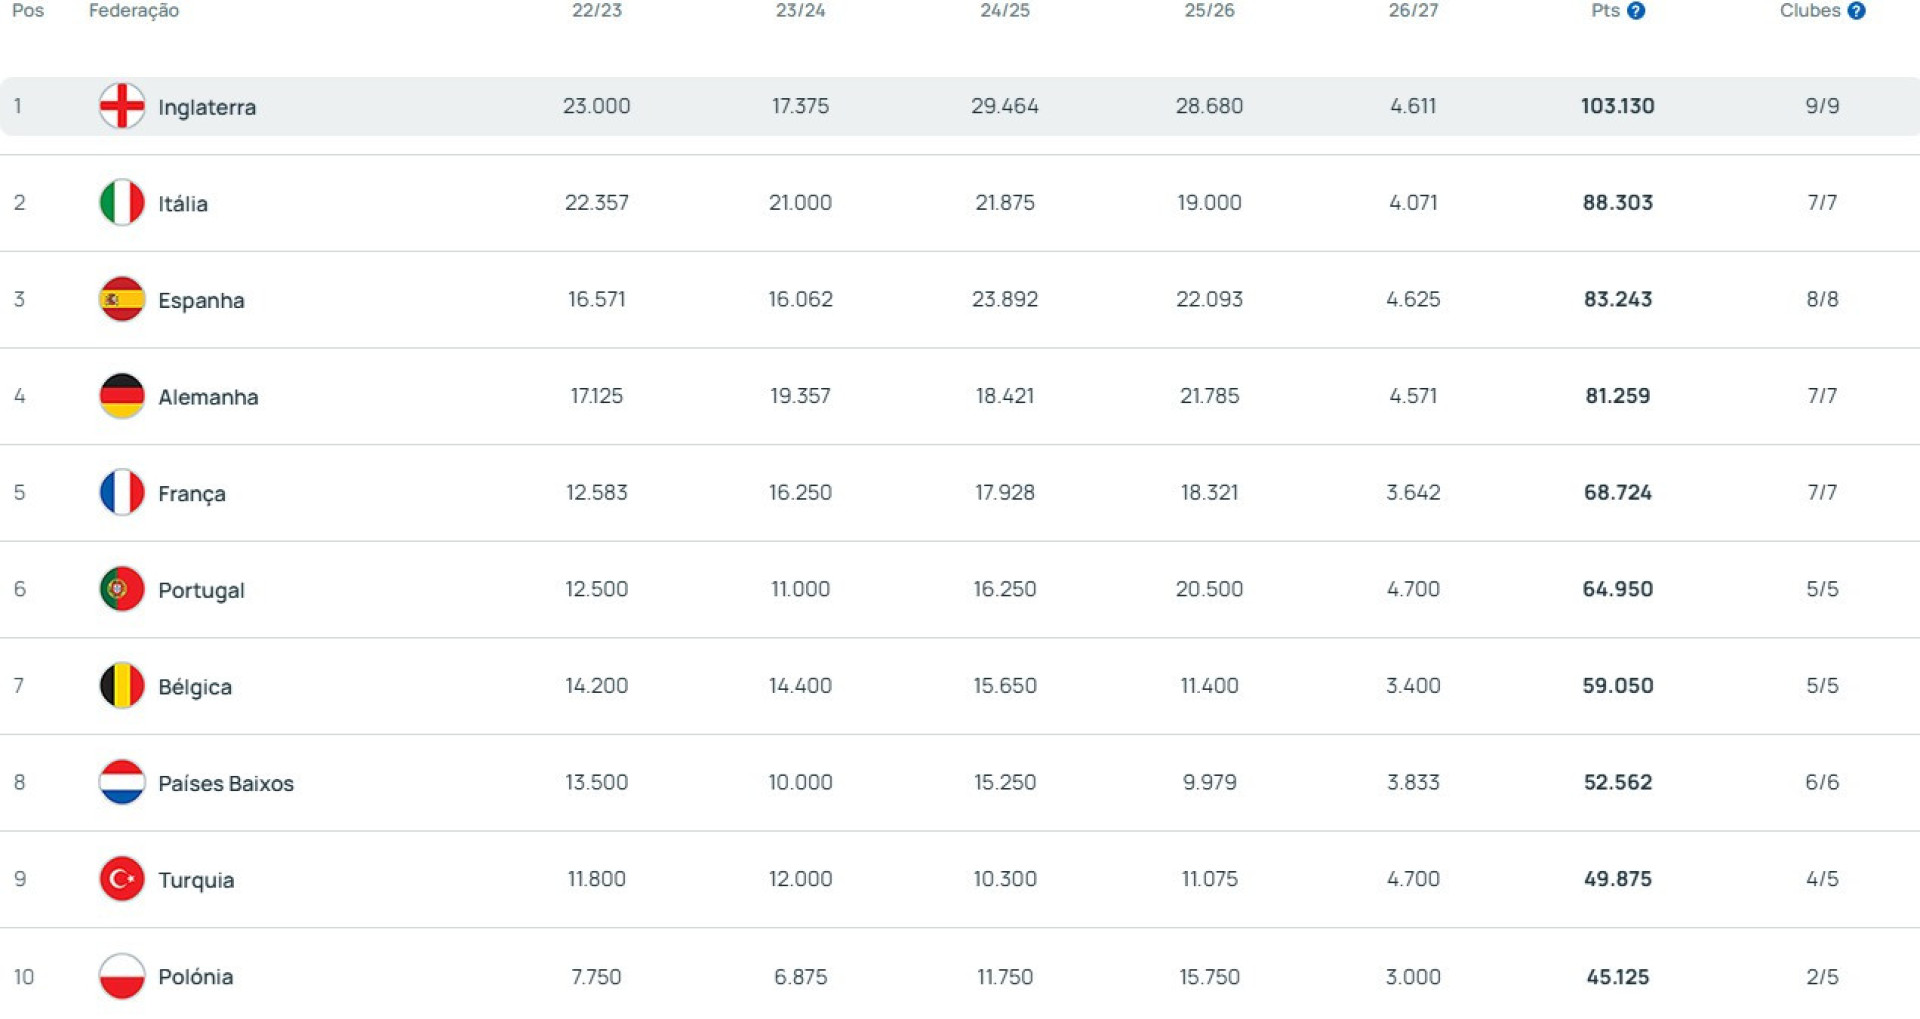
Task: Click the Germany flag icon
Action: [122, 396]
